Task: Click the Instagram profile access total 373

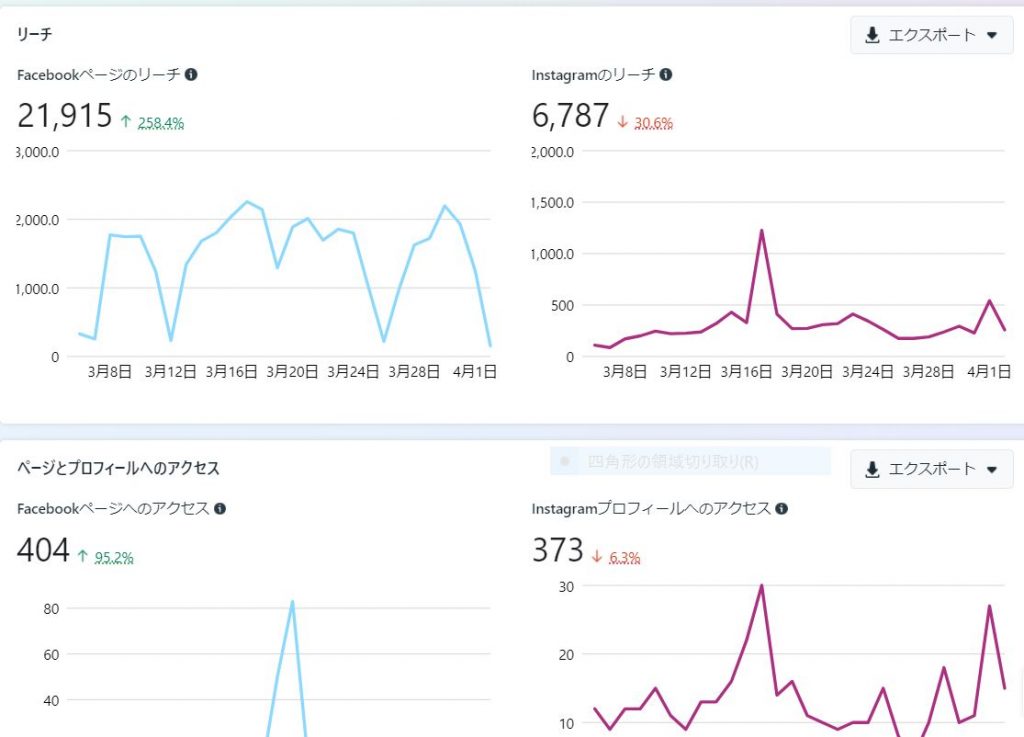Action: pyautogui.click(x=558, y=550)
